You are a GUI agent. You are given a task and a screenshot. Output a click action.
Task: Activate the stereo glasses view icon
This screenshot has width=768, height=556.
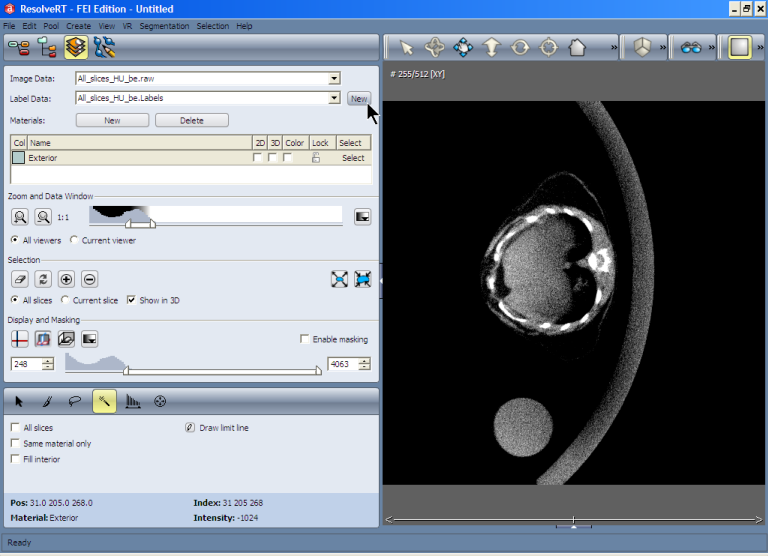point(691,47)
